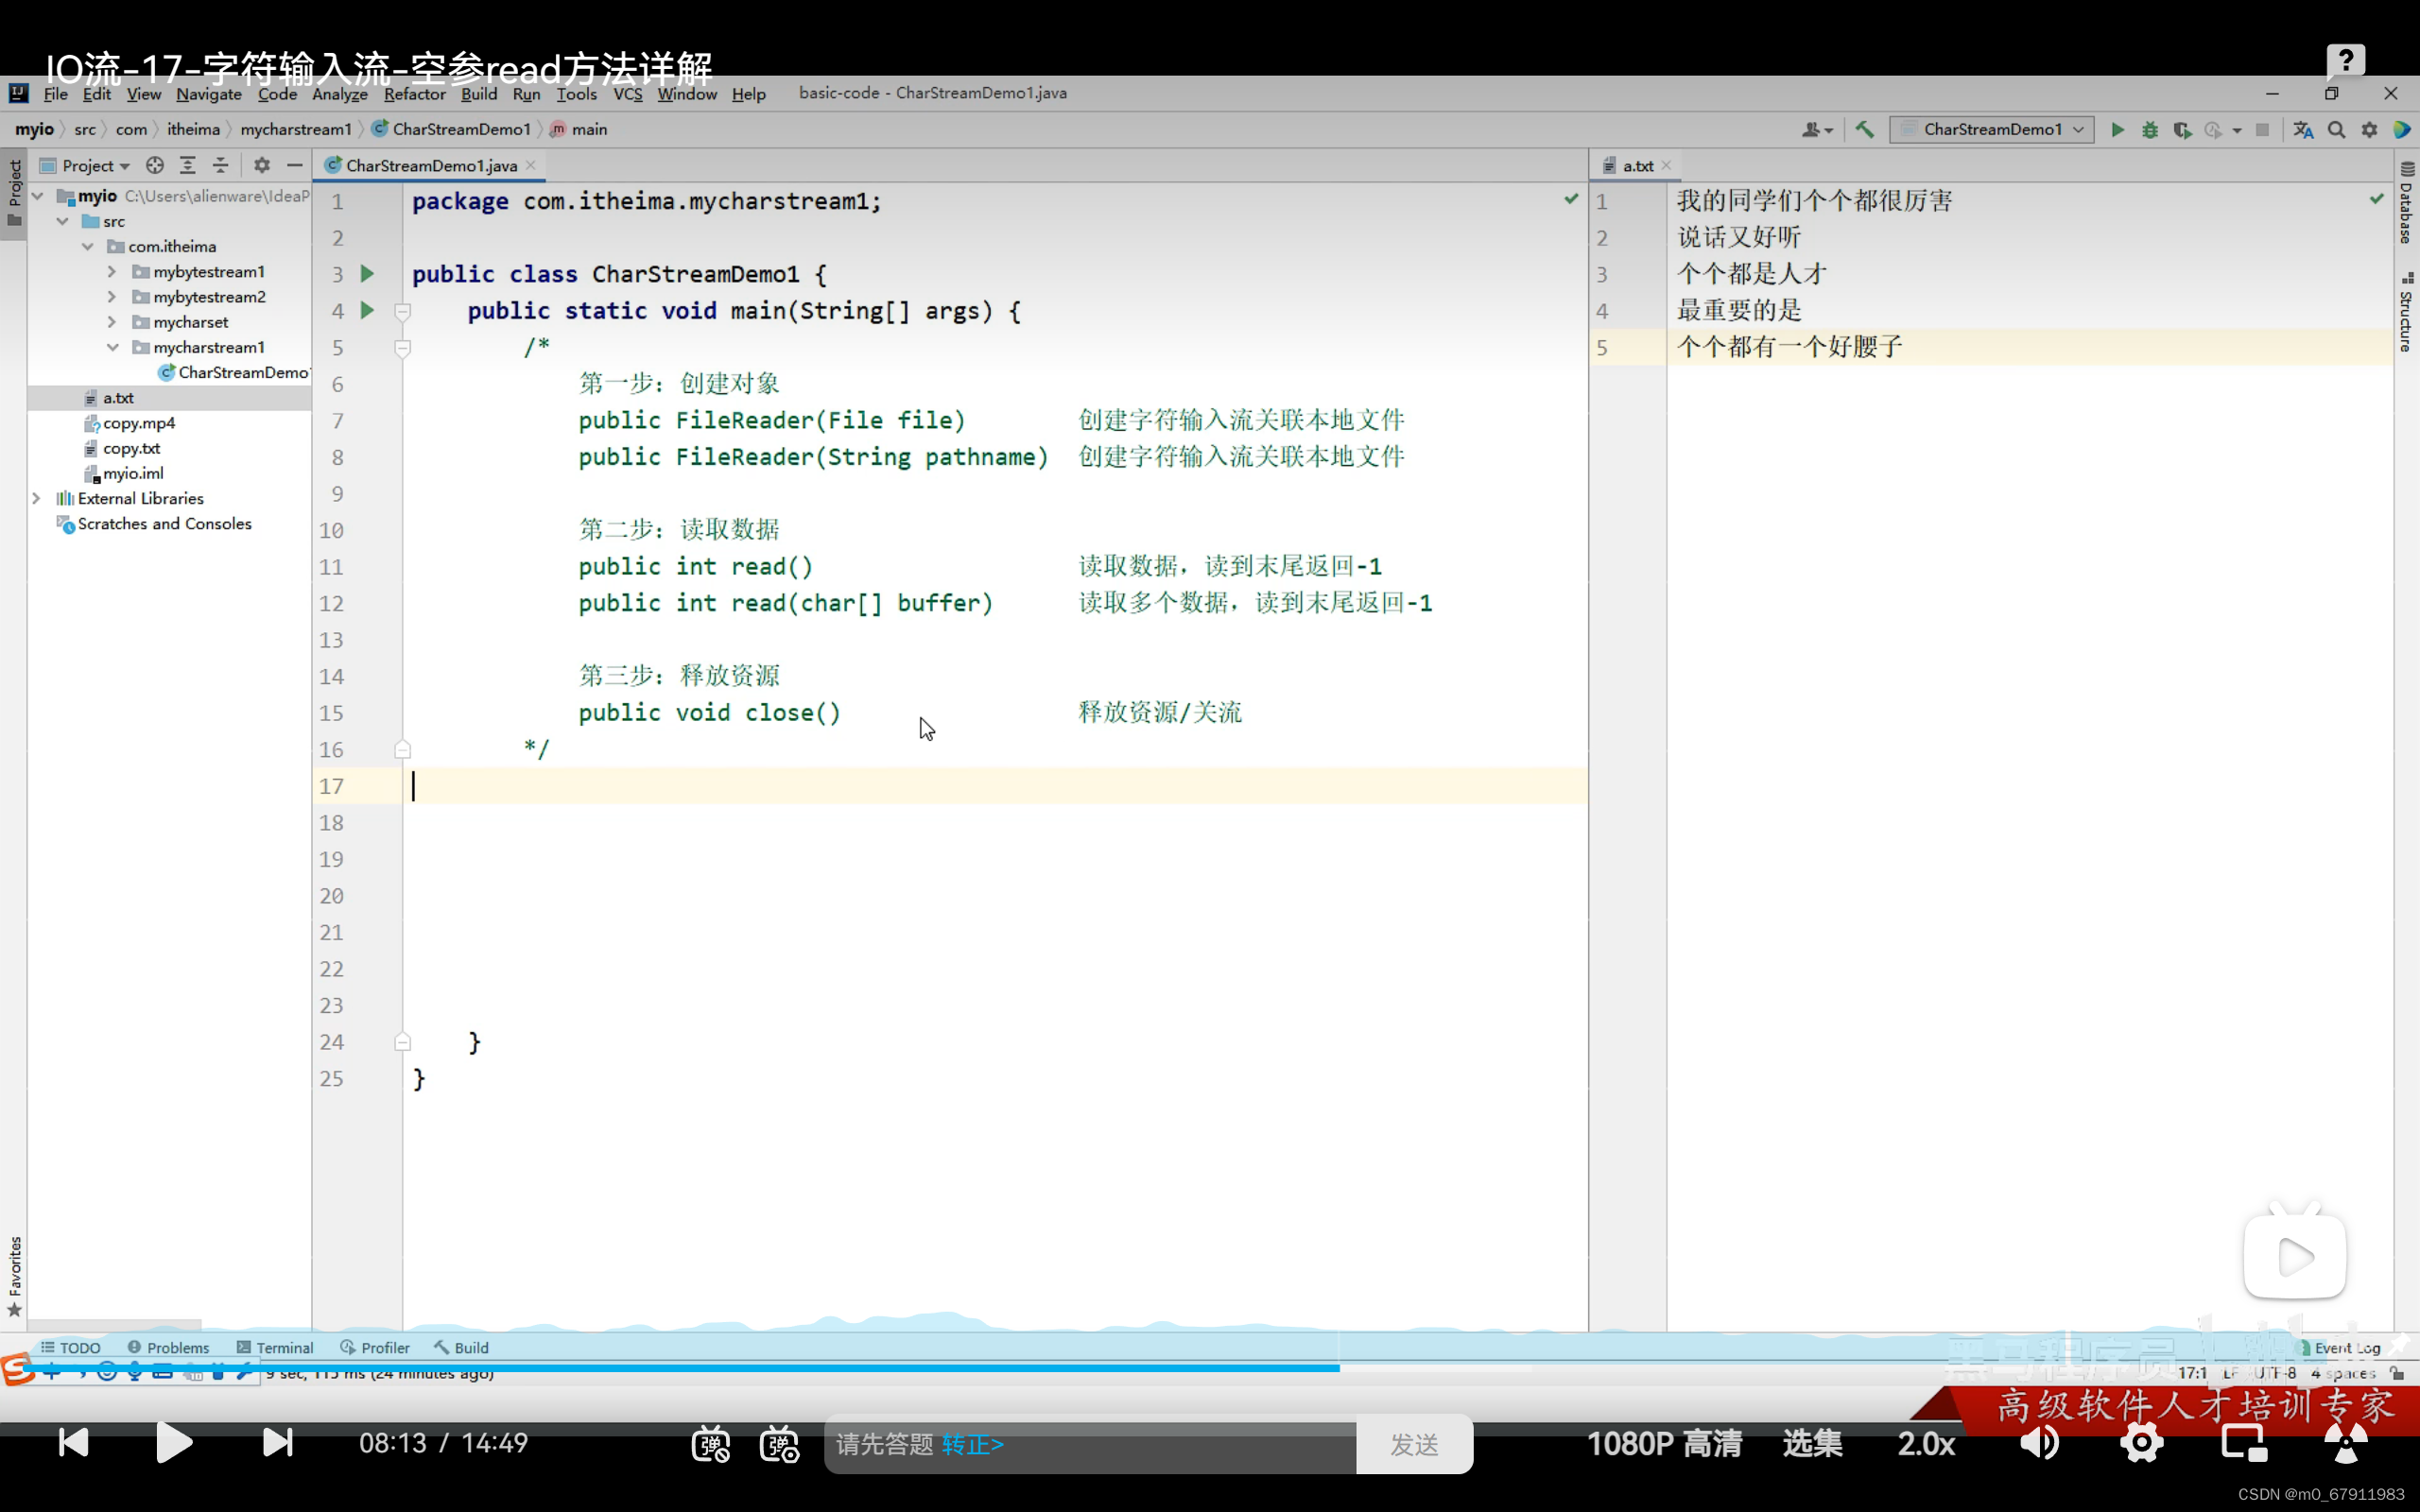The image size is (2420, 1512).
Task: Click the green Run button in toolbar
Action: click(2117, 130)
